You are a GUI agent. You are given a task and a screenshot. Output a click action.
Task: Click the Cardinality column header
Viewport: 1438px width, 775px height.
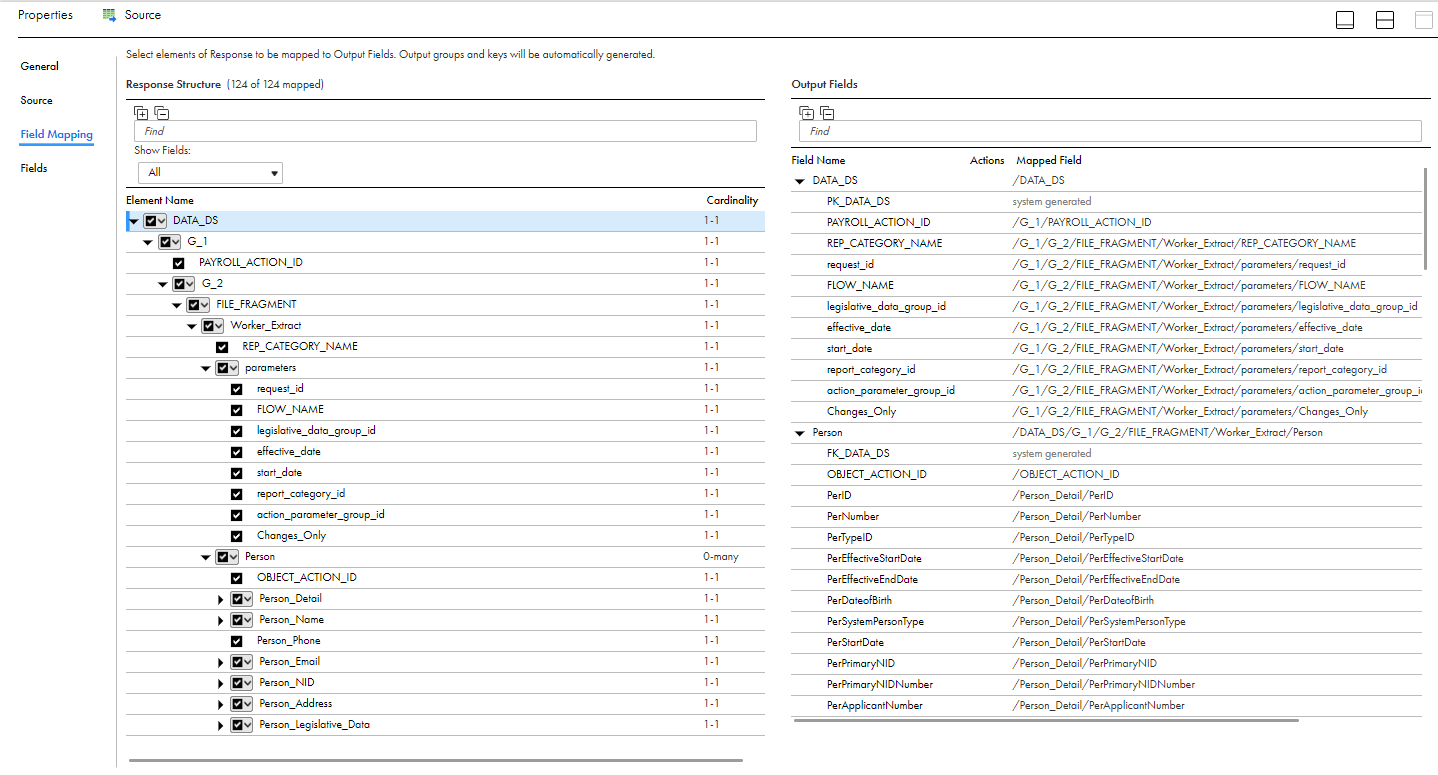[x=732, y=200]
